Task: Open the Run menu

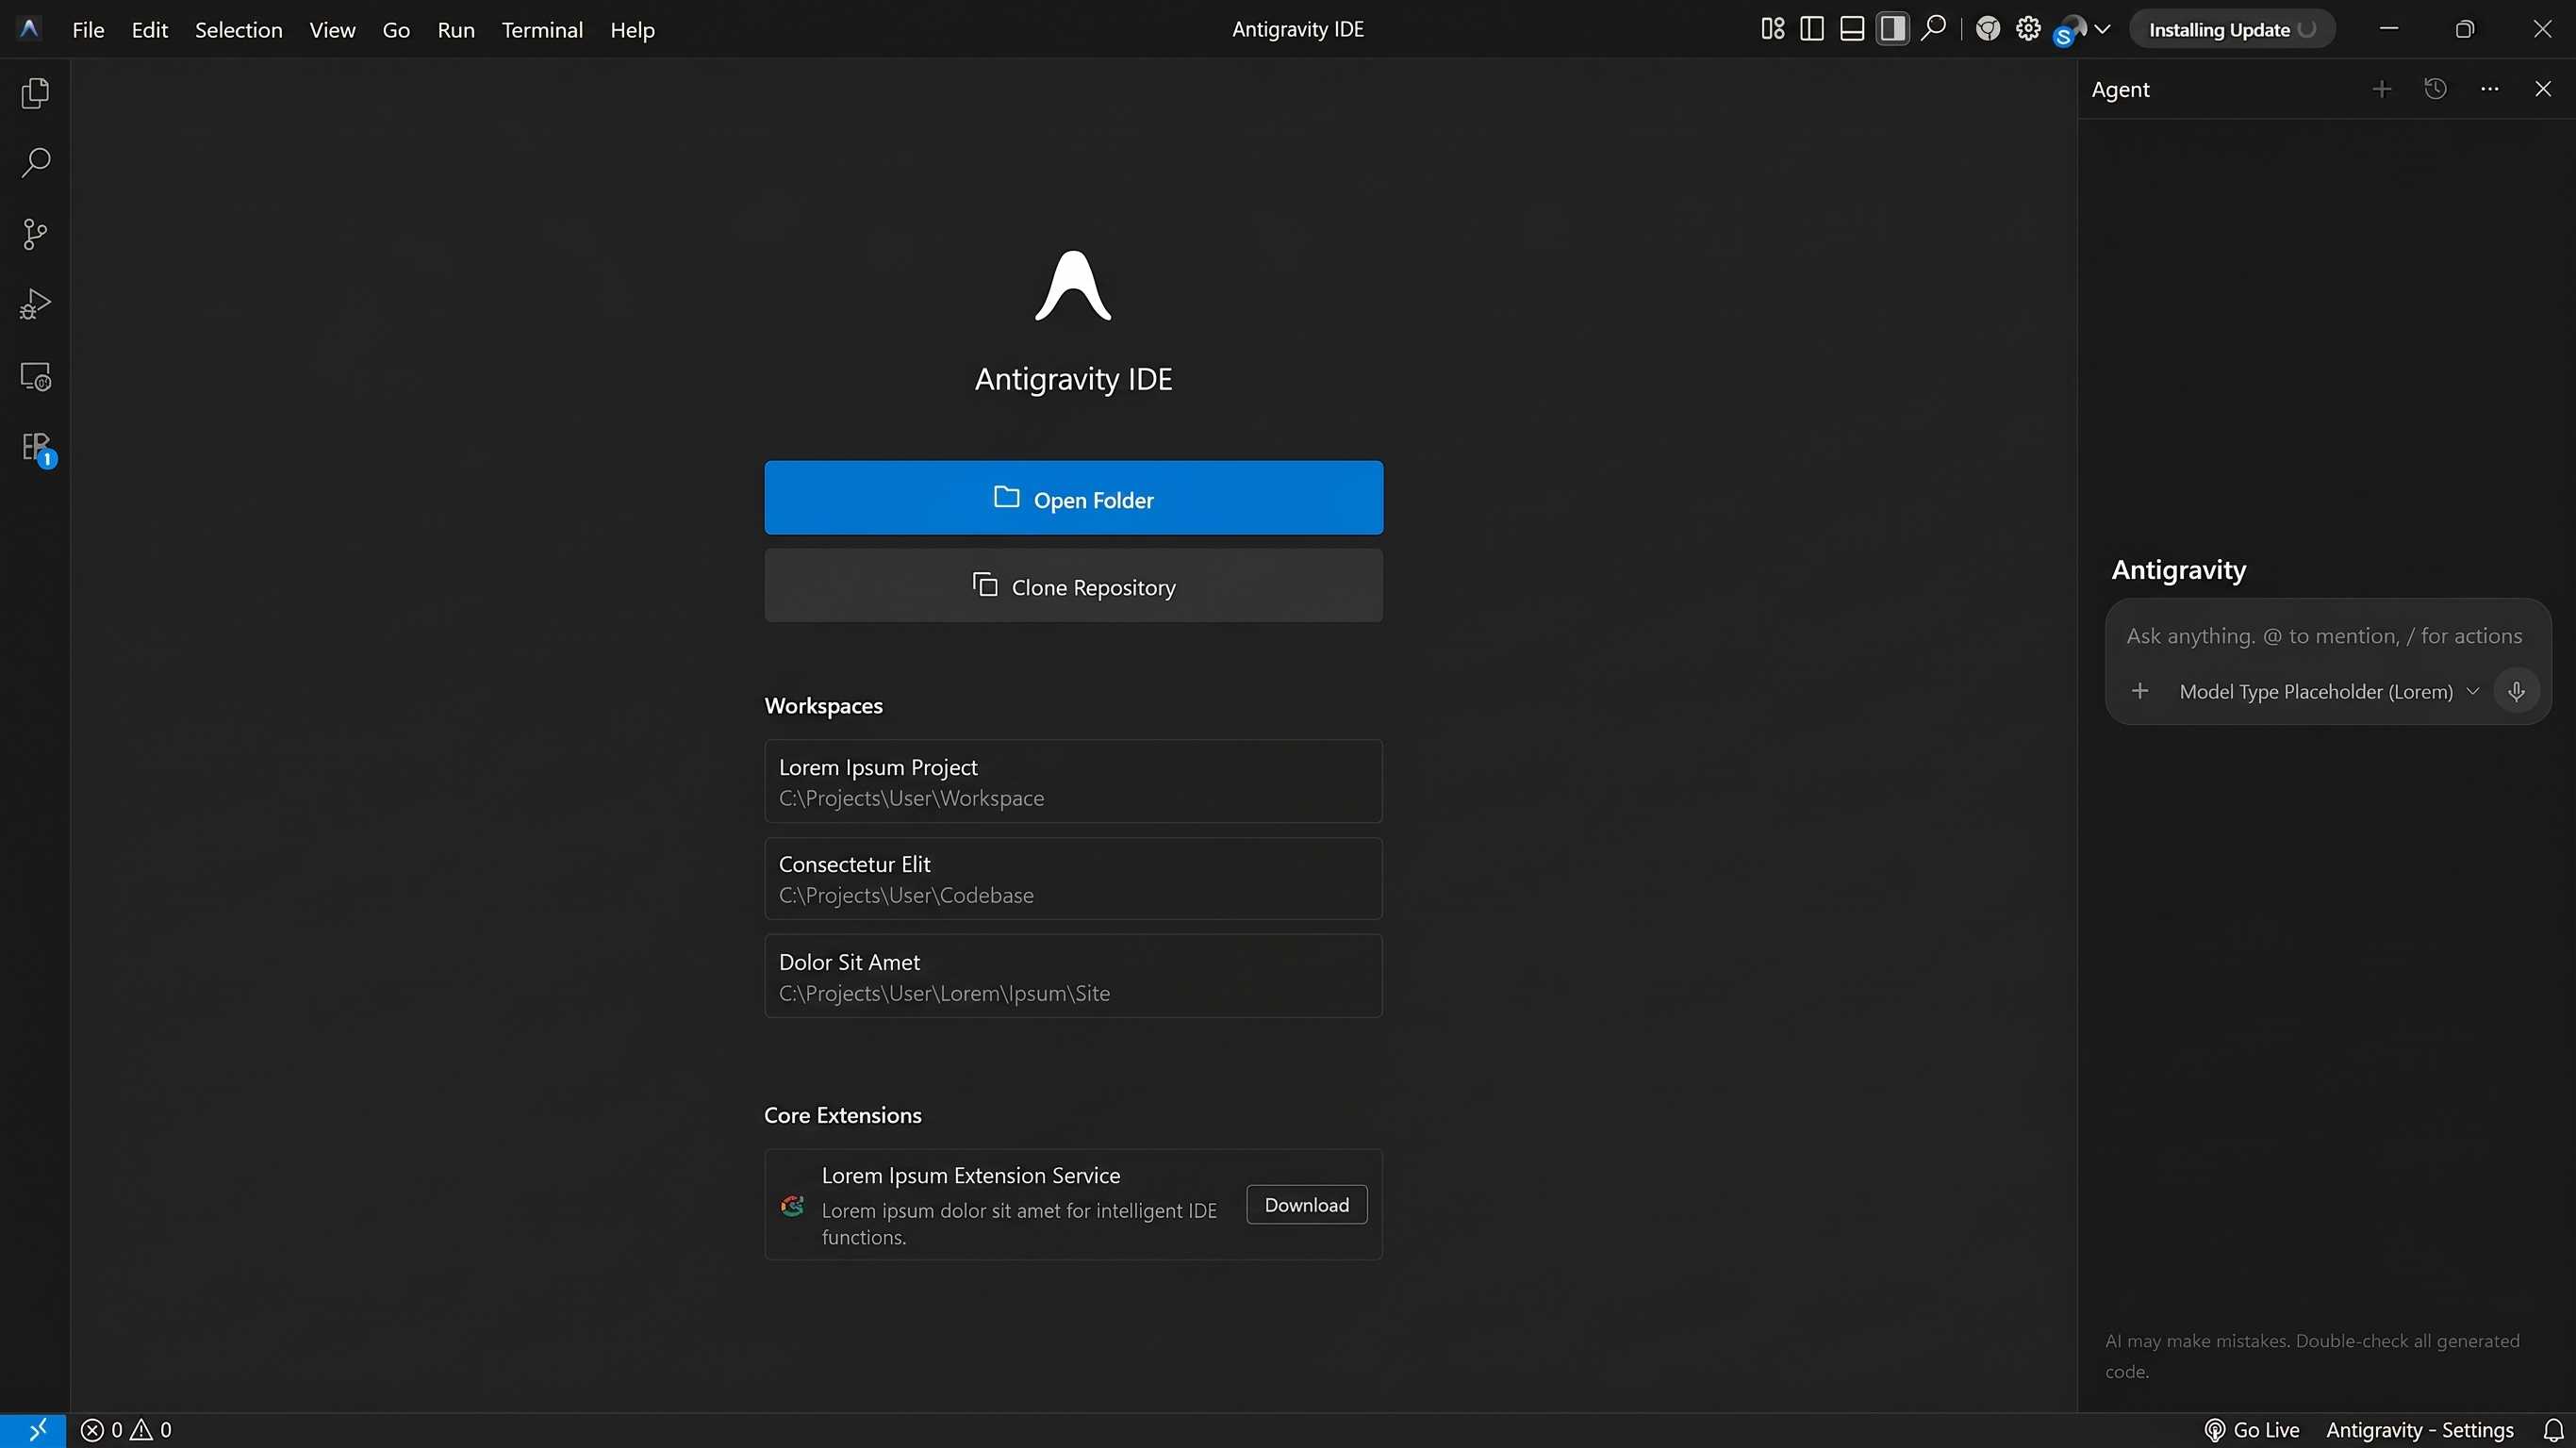Action: (x=456, y=30)
